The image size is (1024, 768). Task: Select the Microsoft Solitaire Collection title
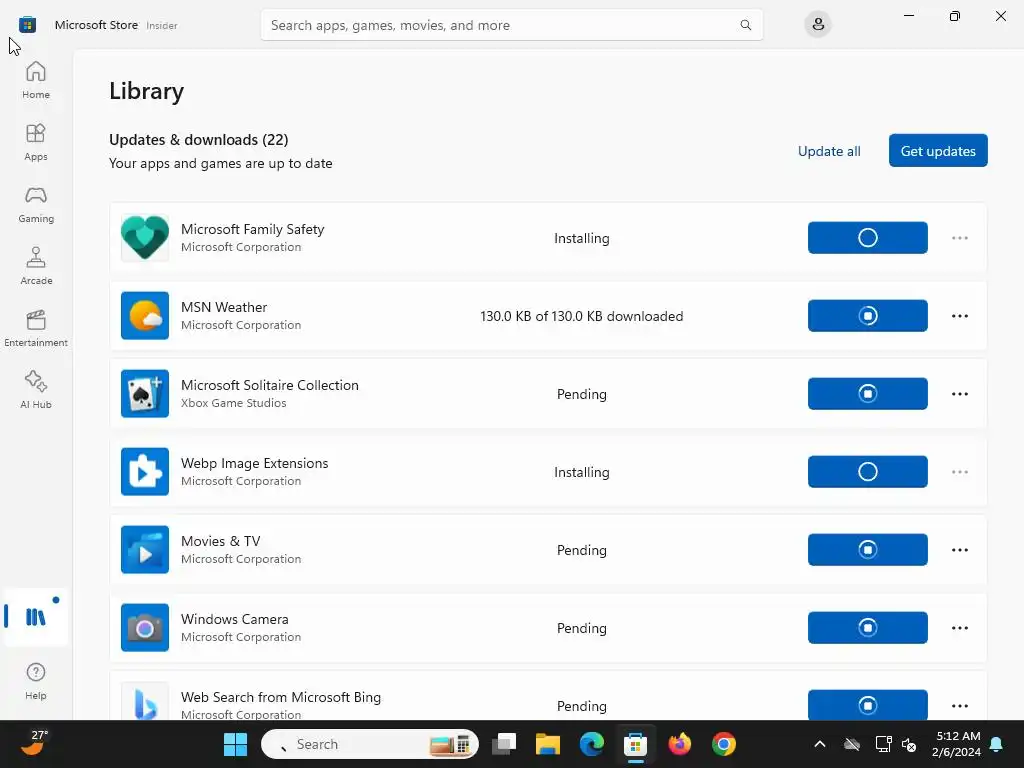(x=270, y=385)
